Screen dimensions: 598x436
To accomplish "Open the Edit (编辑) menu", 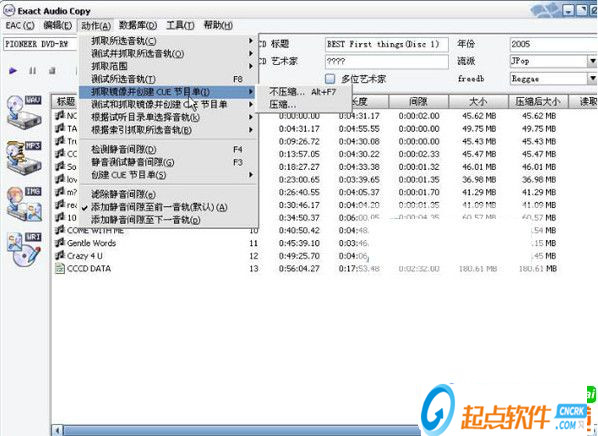I will coord(58,26).
